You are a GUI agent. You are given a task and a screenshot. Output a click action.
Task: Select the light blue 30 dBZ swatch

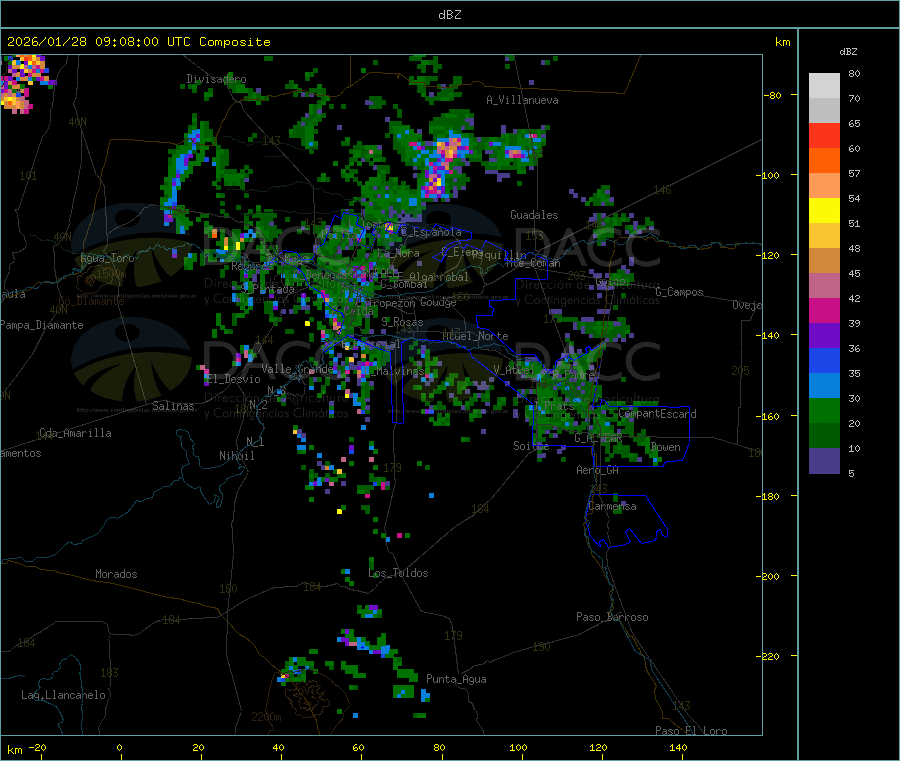pos(824,386)
